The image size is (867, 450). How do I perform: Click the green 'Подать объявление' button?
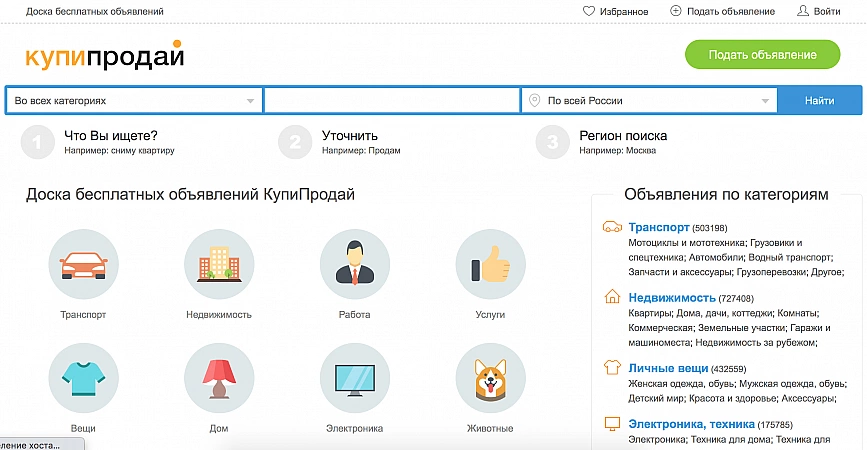click(x=763, y=55)
